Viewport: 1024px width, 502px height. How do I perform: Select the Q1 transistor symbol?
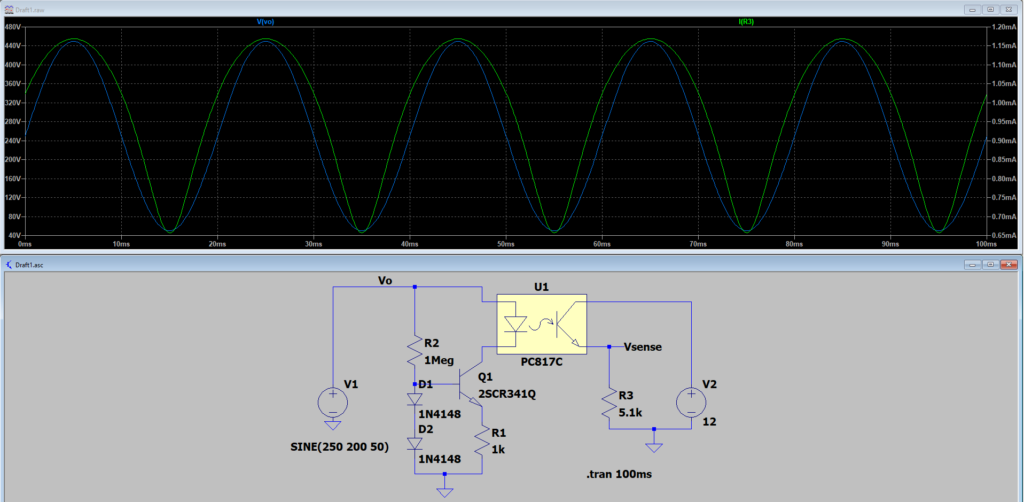pyautogui.click(x=468, y=385)
